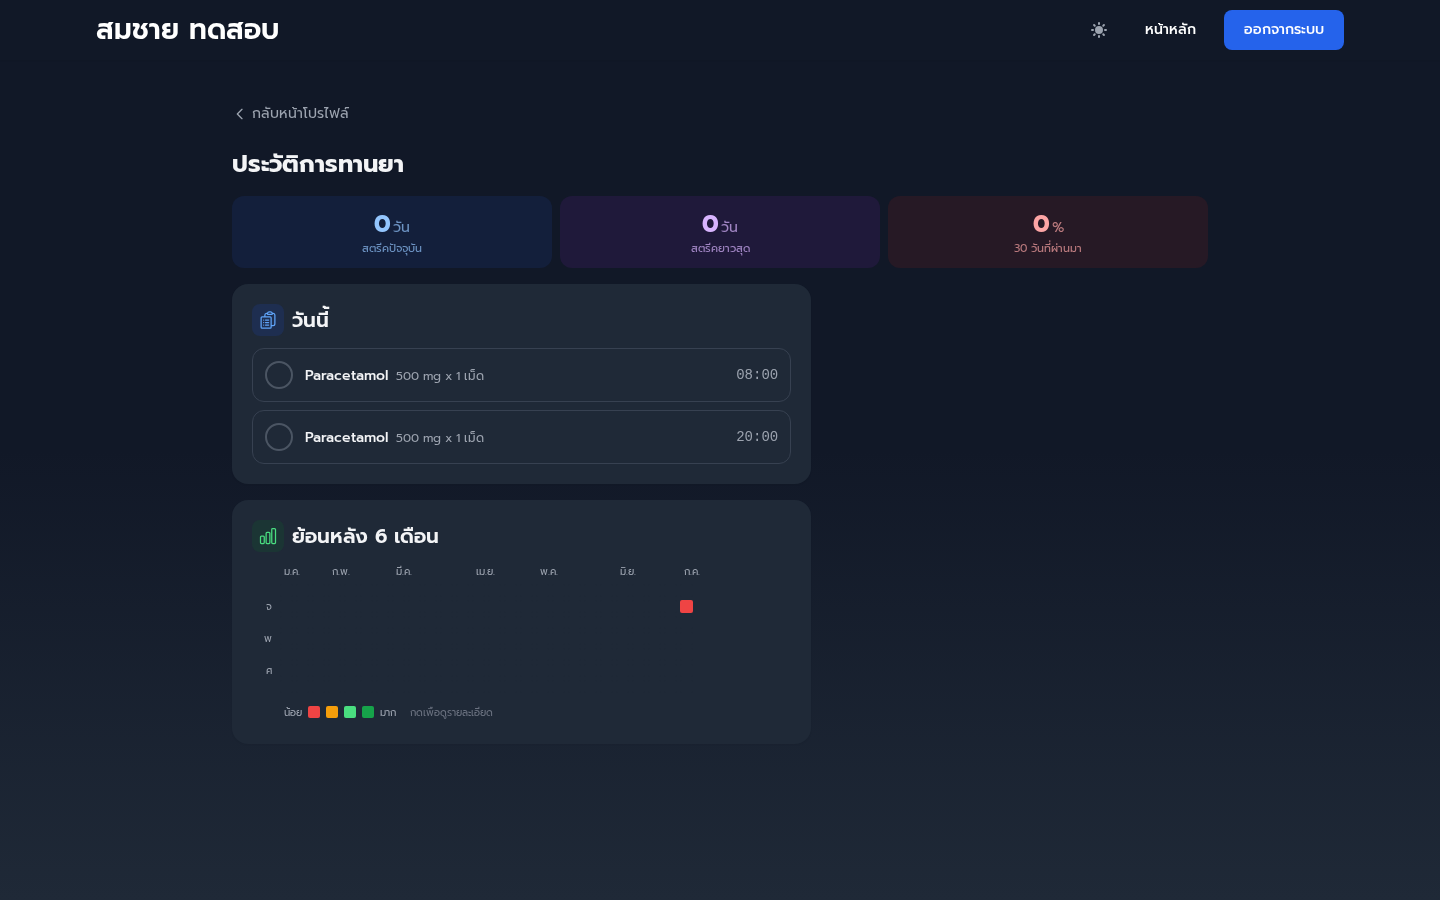Viewport: 1440px width, 900px height.
Task: Click the orange legend swatch
Action: [x=332, y=712]
